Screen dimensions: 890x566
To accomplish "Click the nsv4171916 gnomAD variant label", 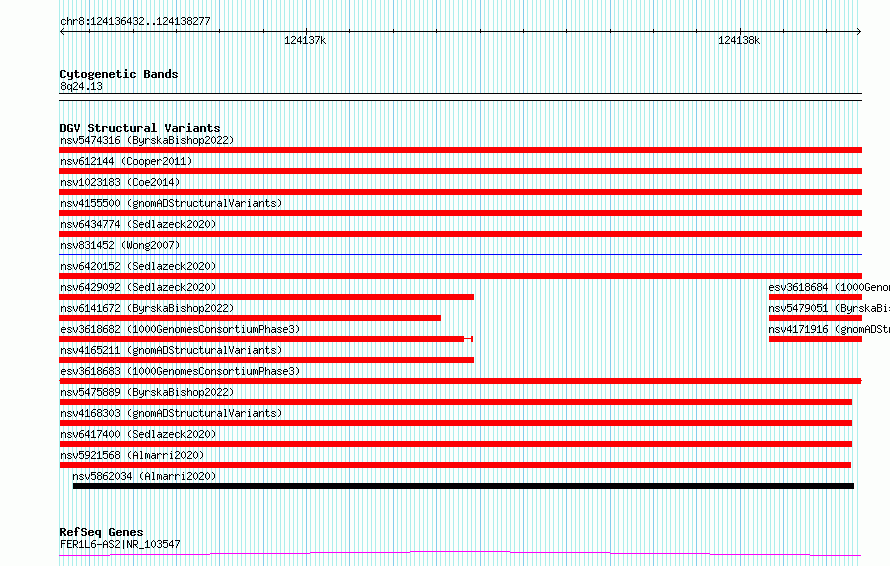I will click(x=829, y=329).
